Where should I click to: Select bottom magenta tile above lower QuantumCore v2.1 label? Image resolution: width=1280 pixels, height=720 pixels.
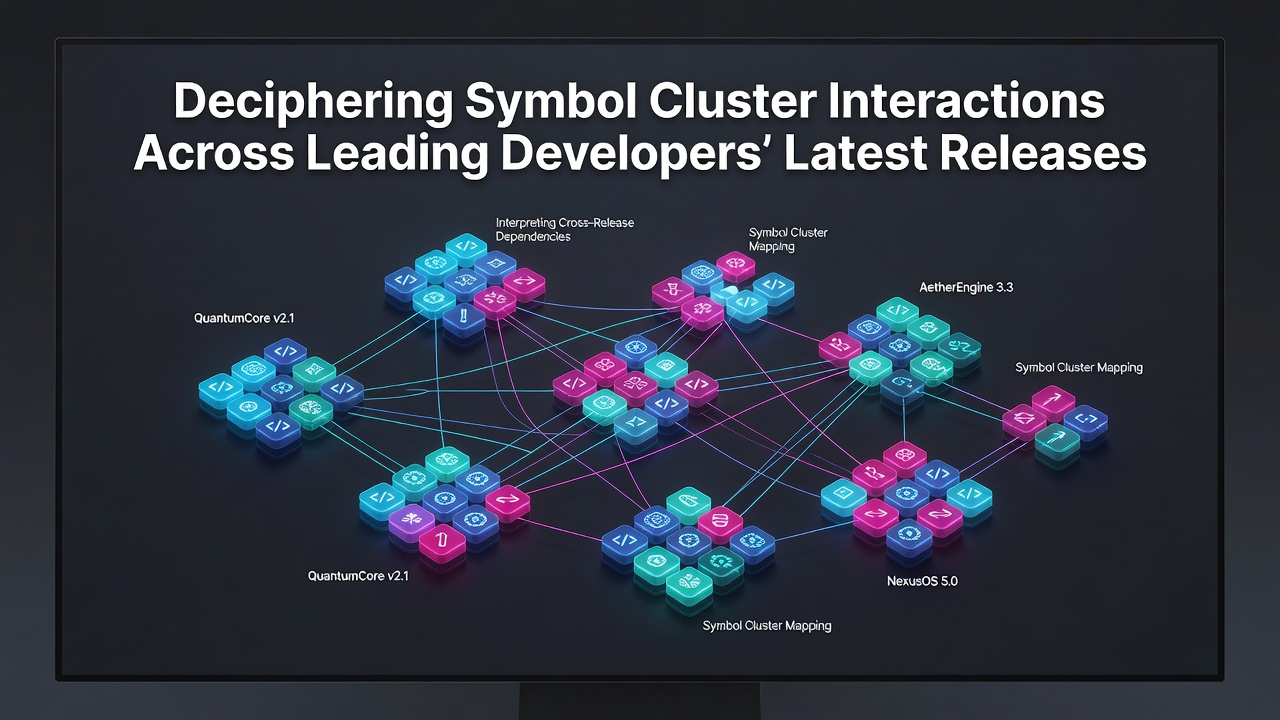point(440,541)
